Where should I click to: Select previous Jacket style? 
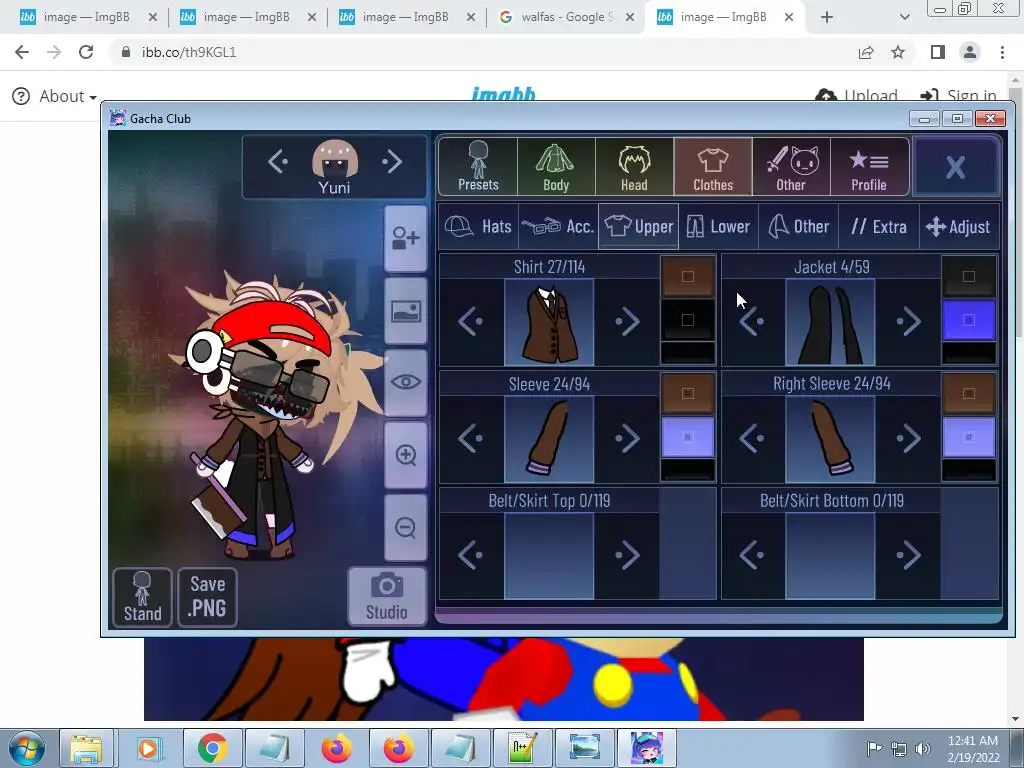click(752, 321)
